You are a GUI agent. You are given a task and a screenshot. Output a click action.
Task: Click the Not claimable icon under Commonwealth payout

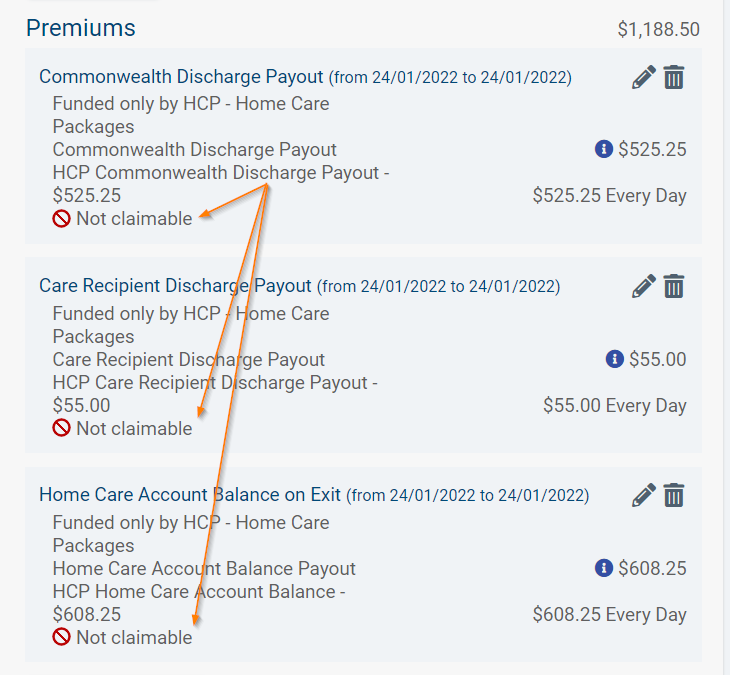point(61,218)
